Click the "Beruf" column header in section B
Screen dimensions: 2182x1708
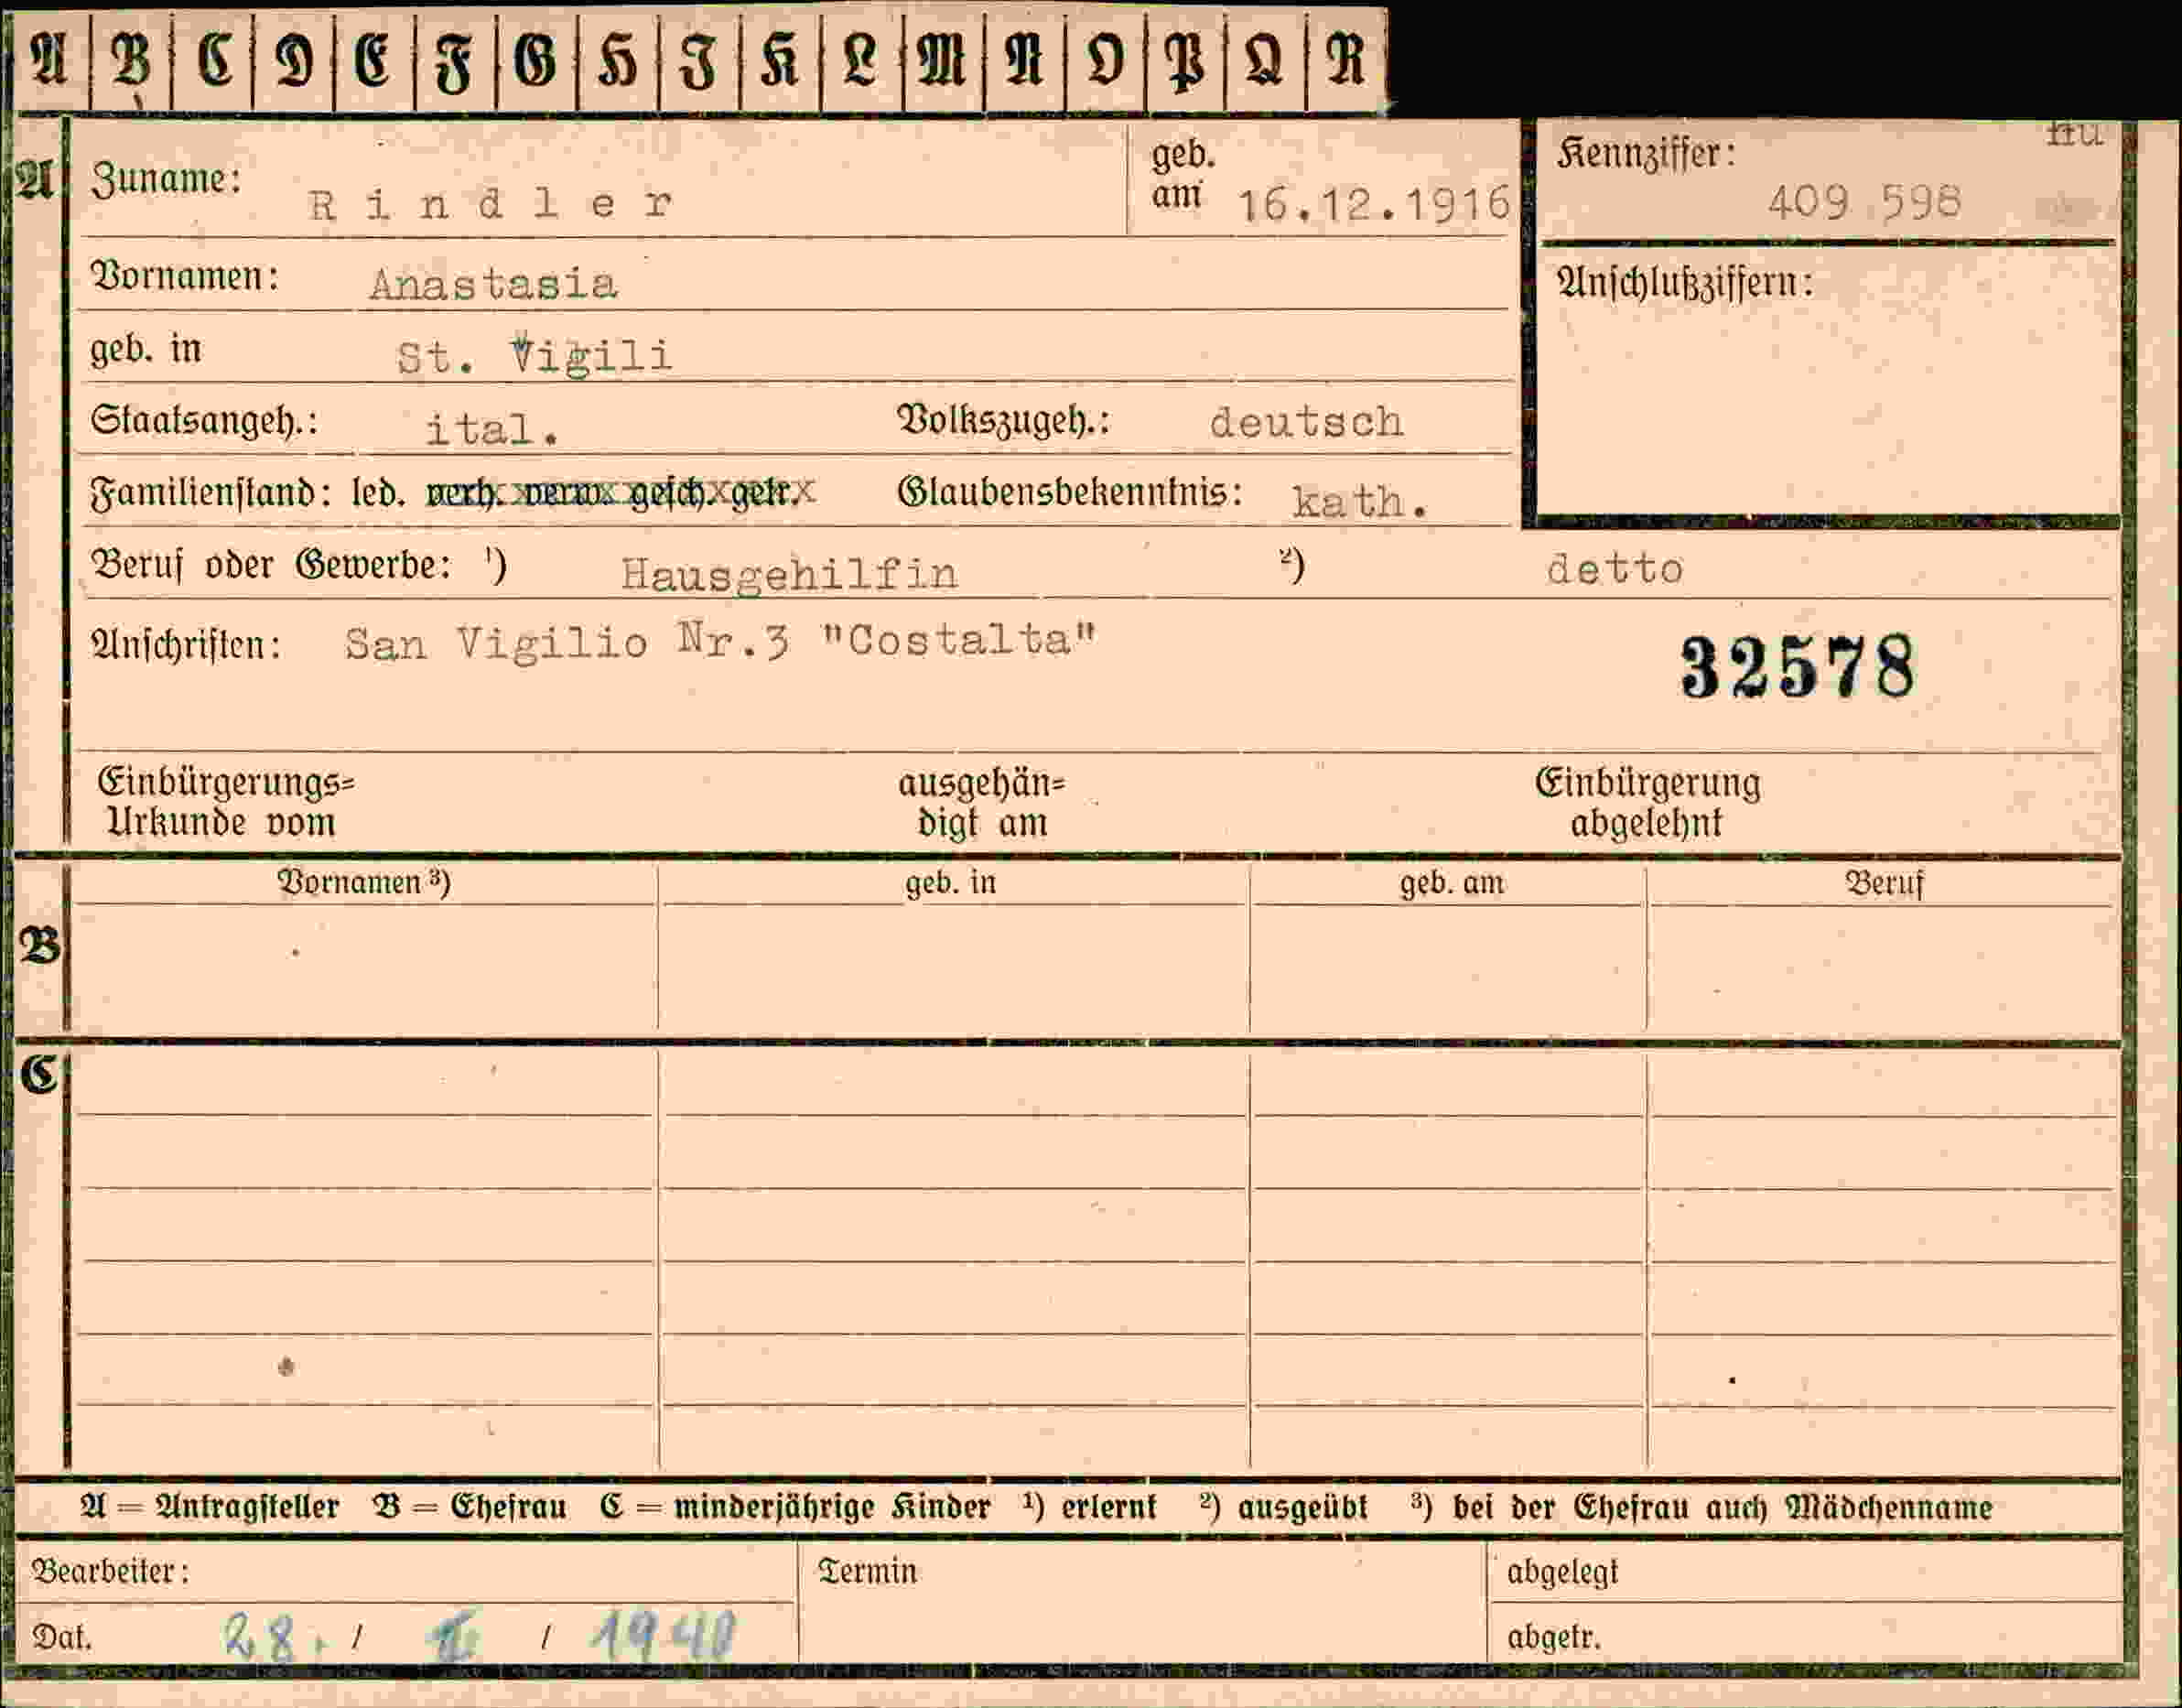(x=1884, y=883)
